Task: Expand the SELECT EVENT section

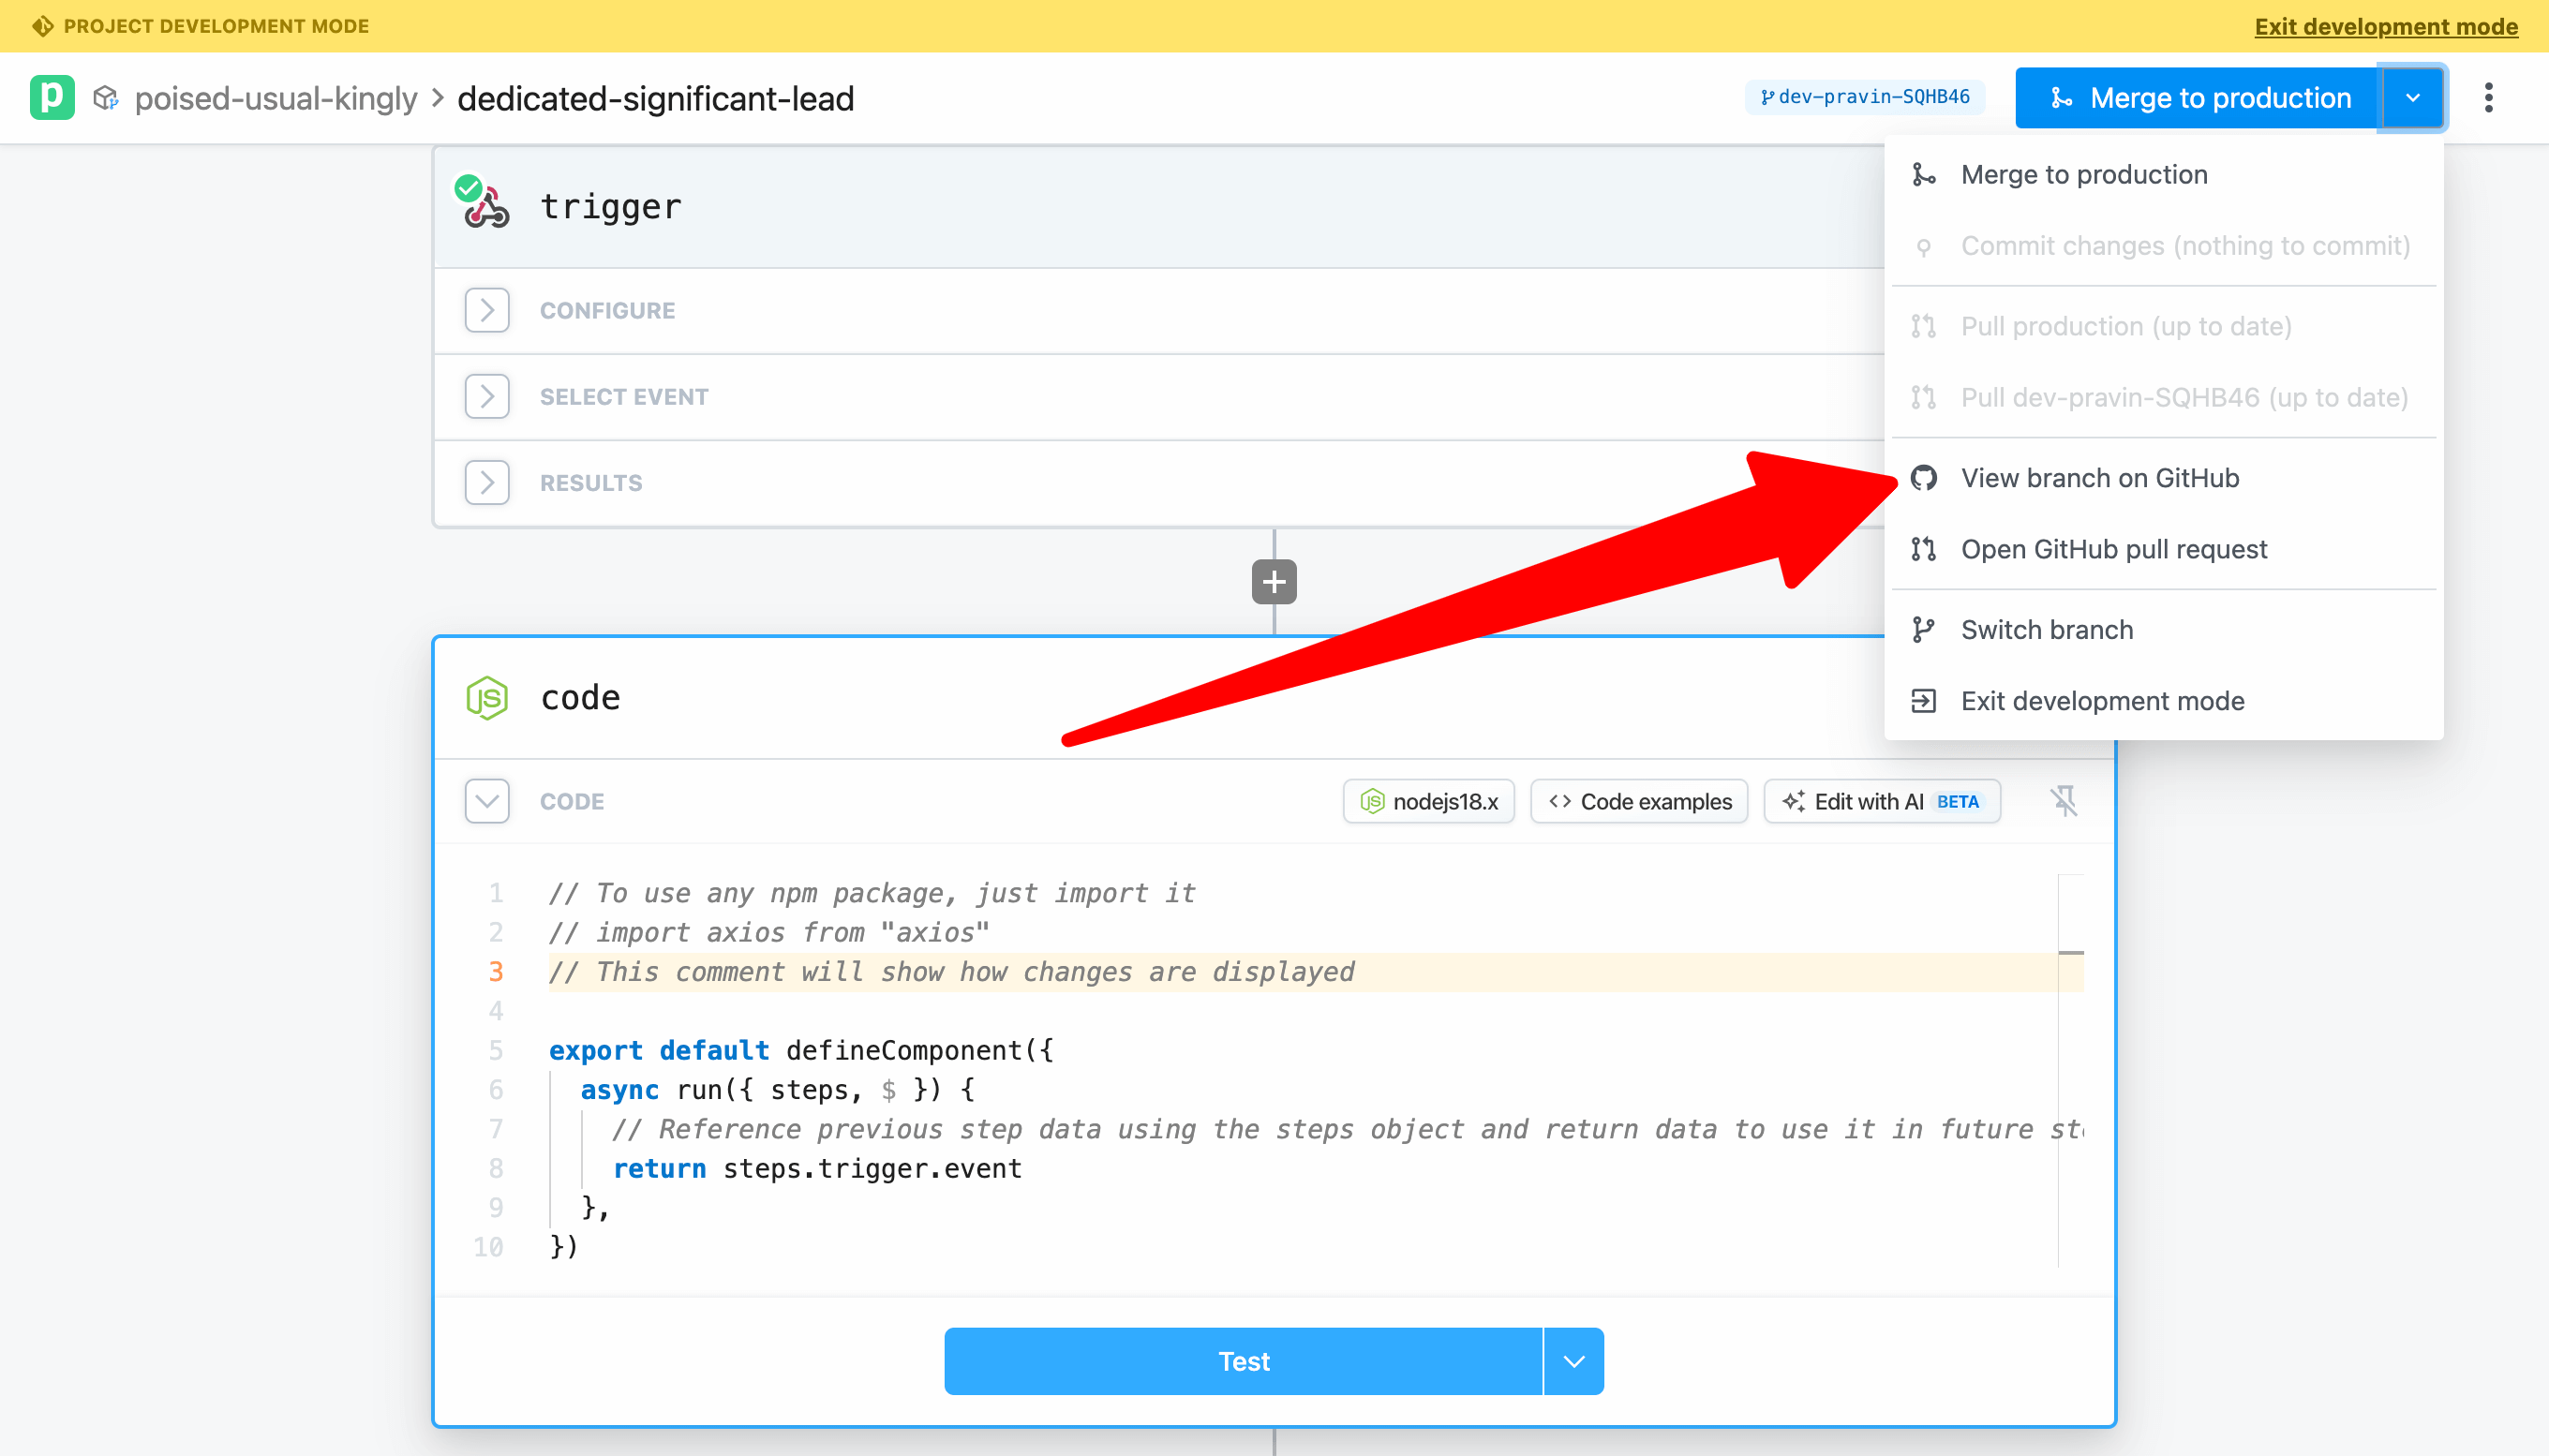Action: (x=487, y=396)
